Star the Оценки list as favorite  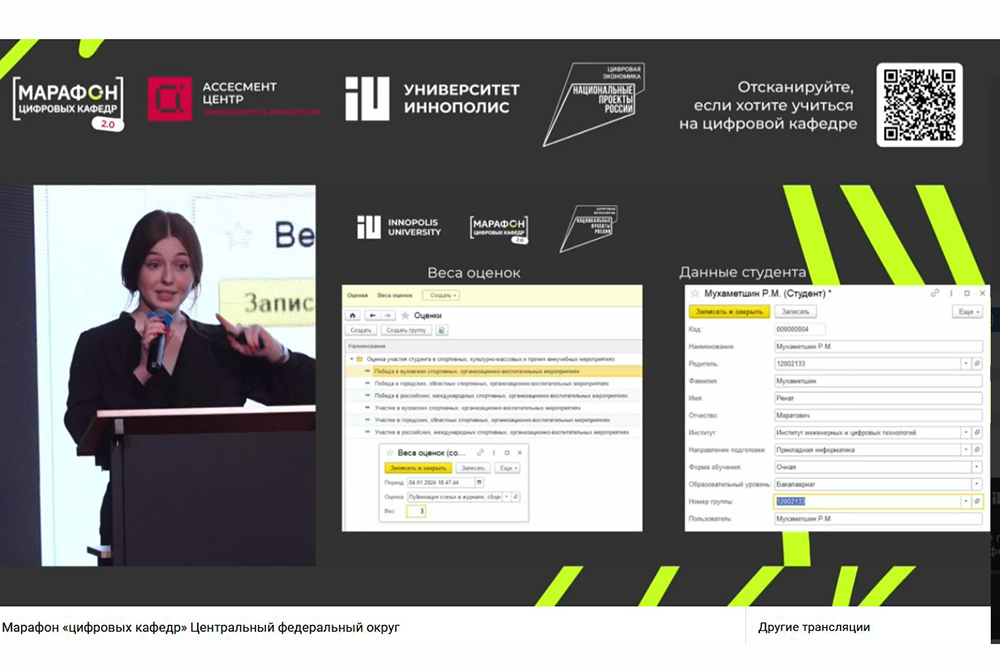[x=405, y=314]
